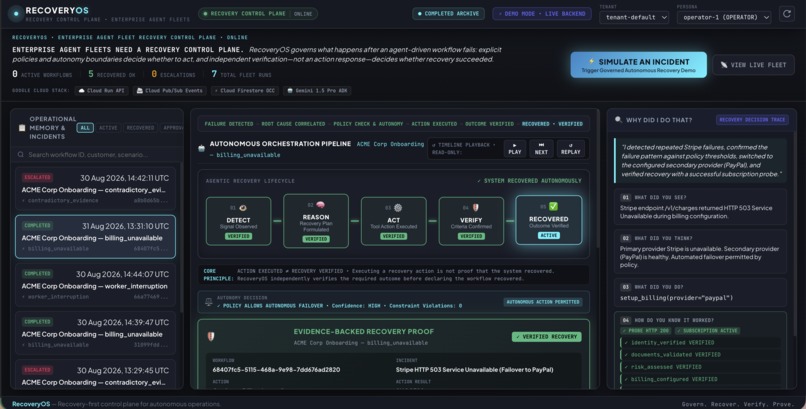The height and width of the screenshot is (409, 806).
Task: Click the cloud icon on Cloud Run API chip
Action: point(81,91)
